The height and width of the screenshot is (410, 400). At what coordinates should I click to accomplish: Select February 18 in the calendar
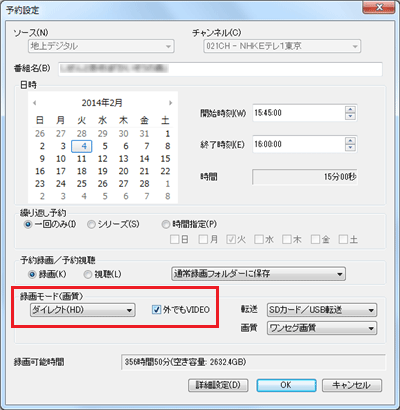(x=82, y=171)
